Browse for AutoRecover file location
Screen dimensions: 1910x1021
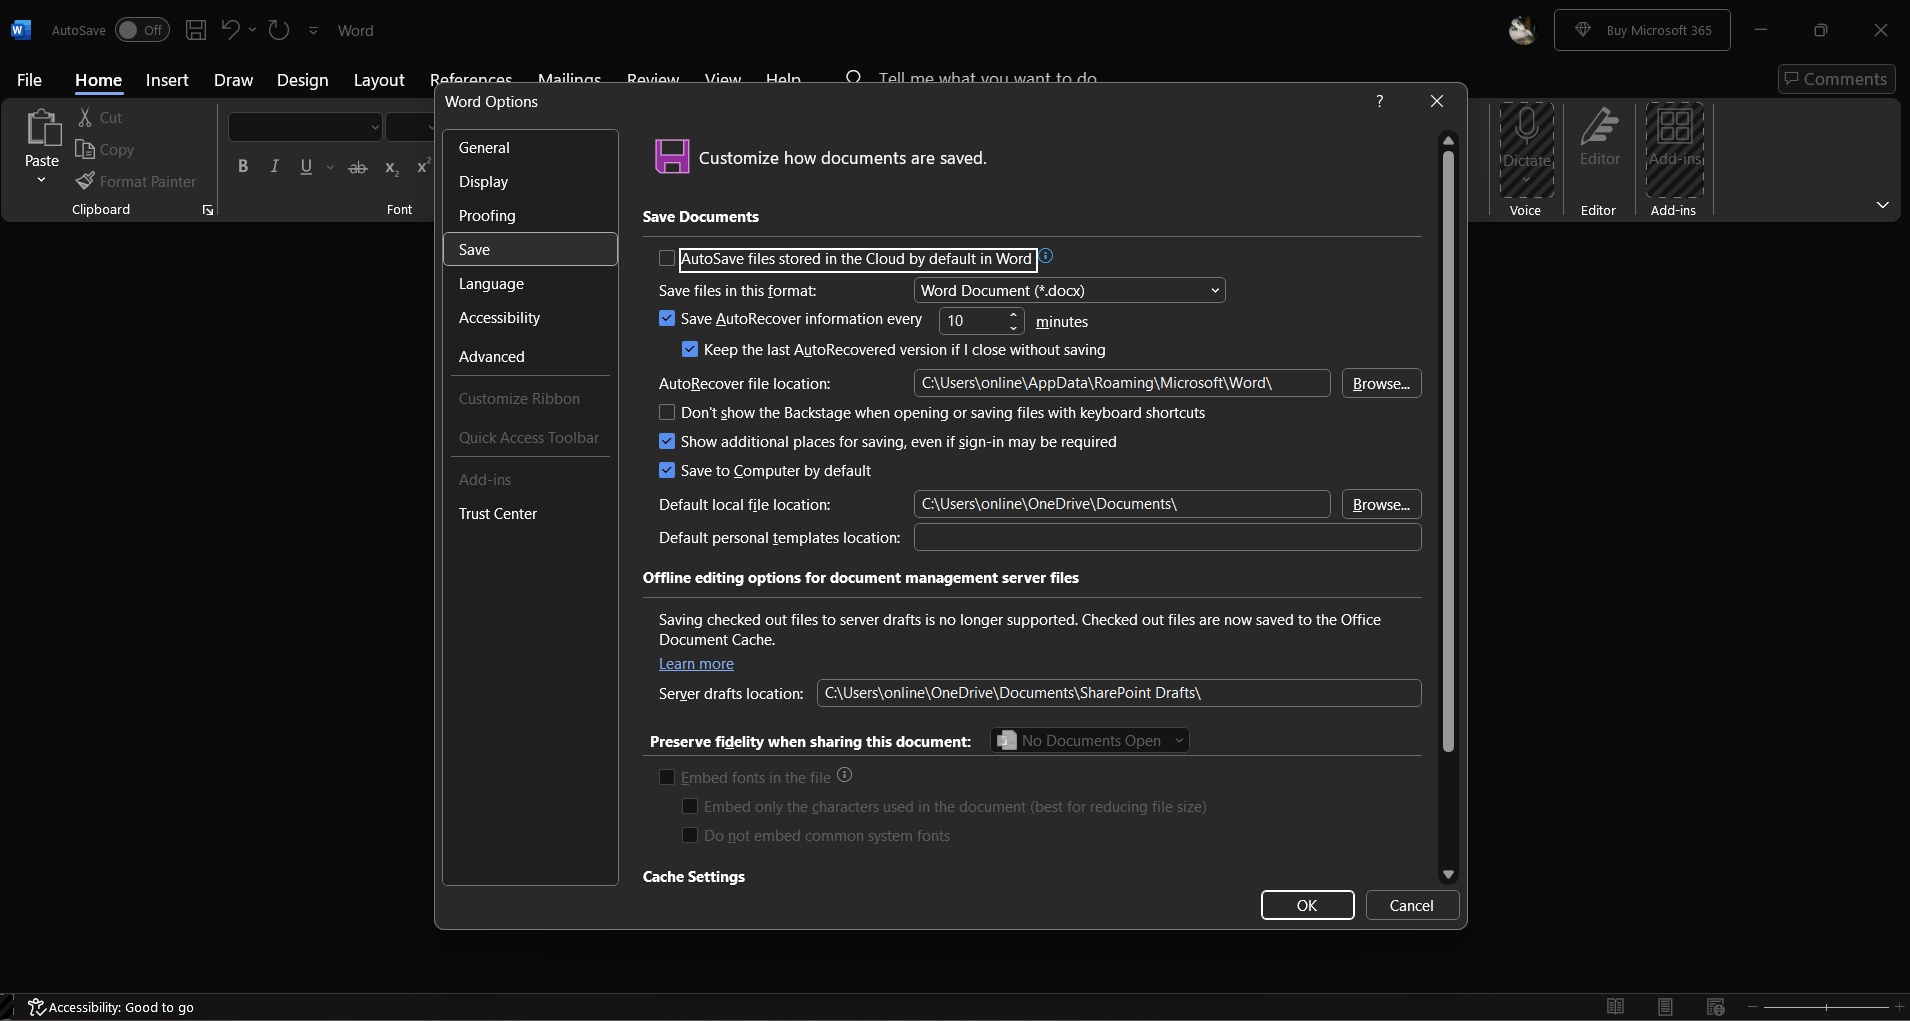coord(1381,383)
